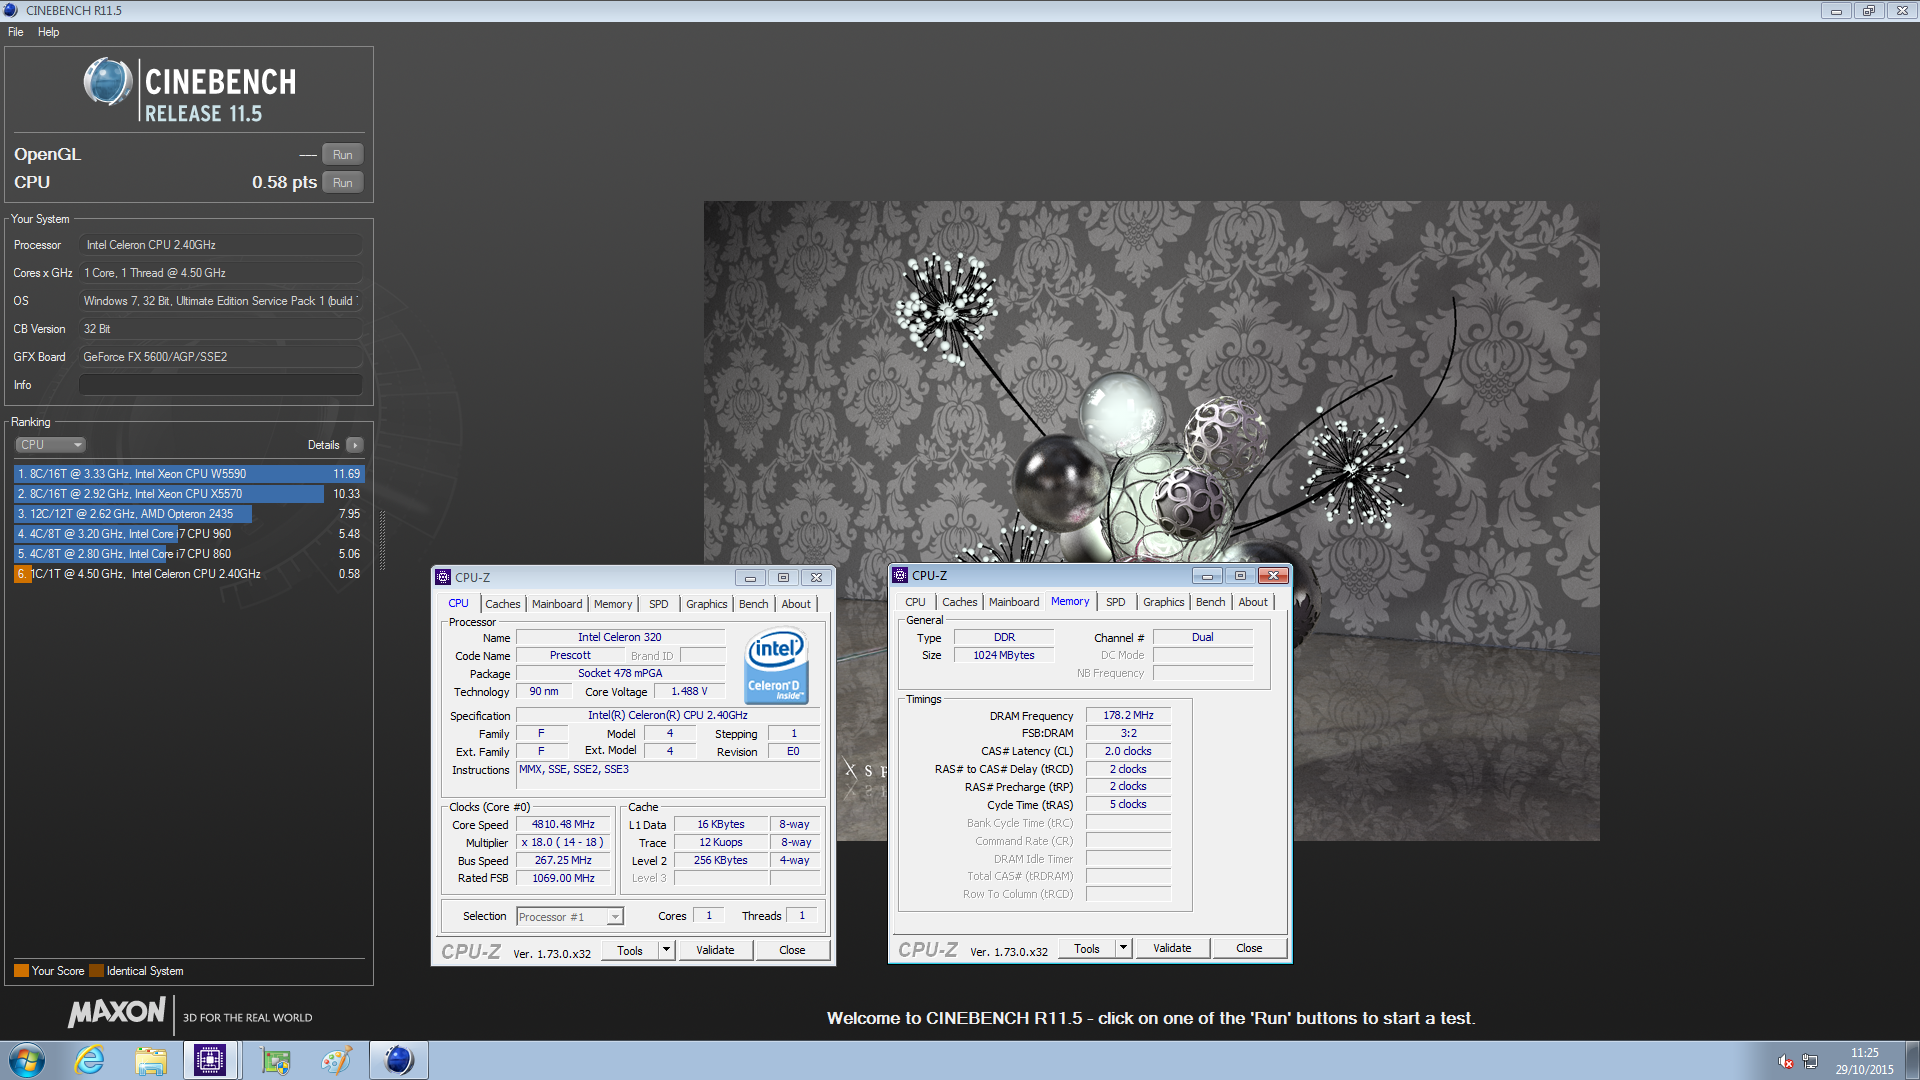Image resolution: width=1920 pixels, height=1080 pixels.
Task: Open About tab in Memory CPU-Z window
Action: pos(1253,602)
